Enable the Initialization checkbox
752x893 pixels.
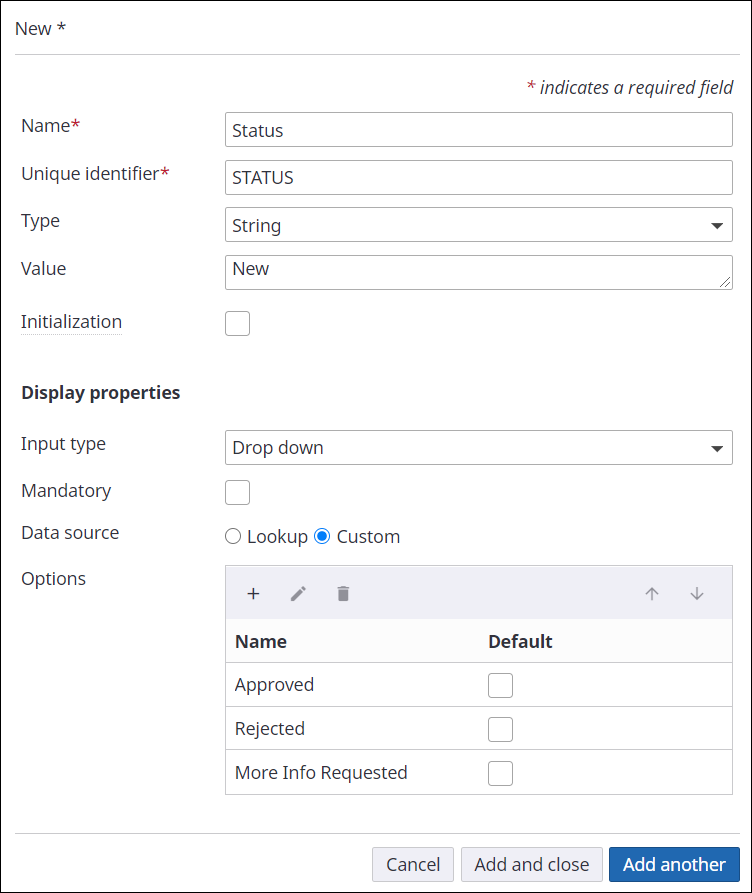pos(237,323)
